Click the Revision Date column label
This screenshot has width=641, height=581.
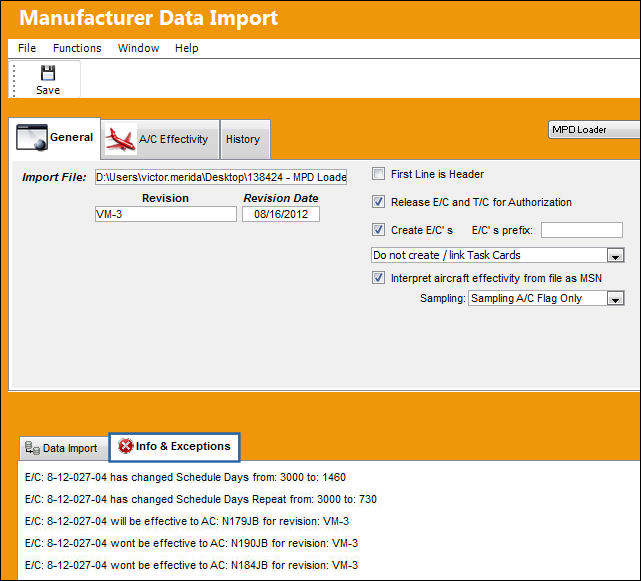281,198
